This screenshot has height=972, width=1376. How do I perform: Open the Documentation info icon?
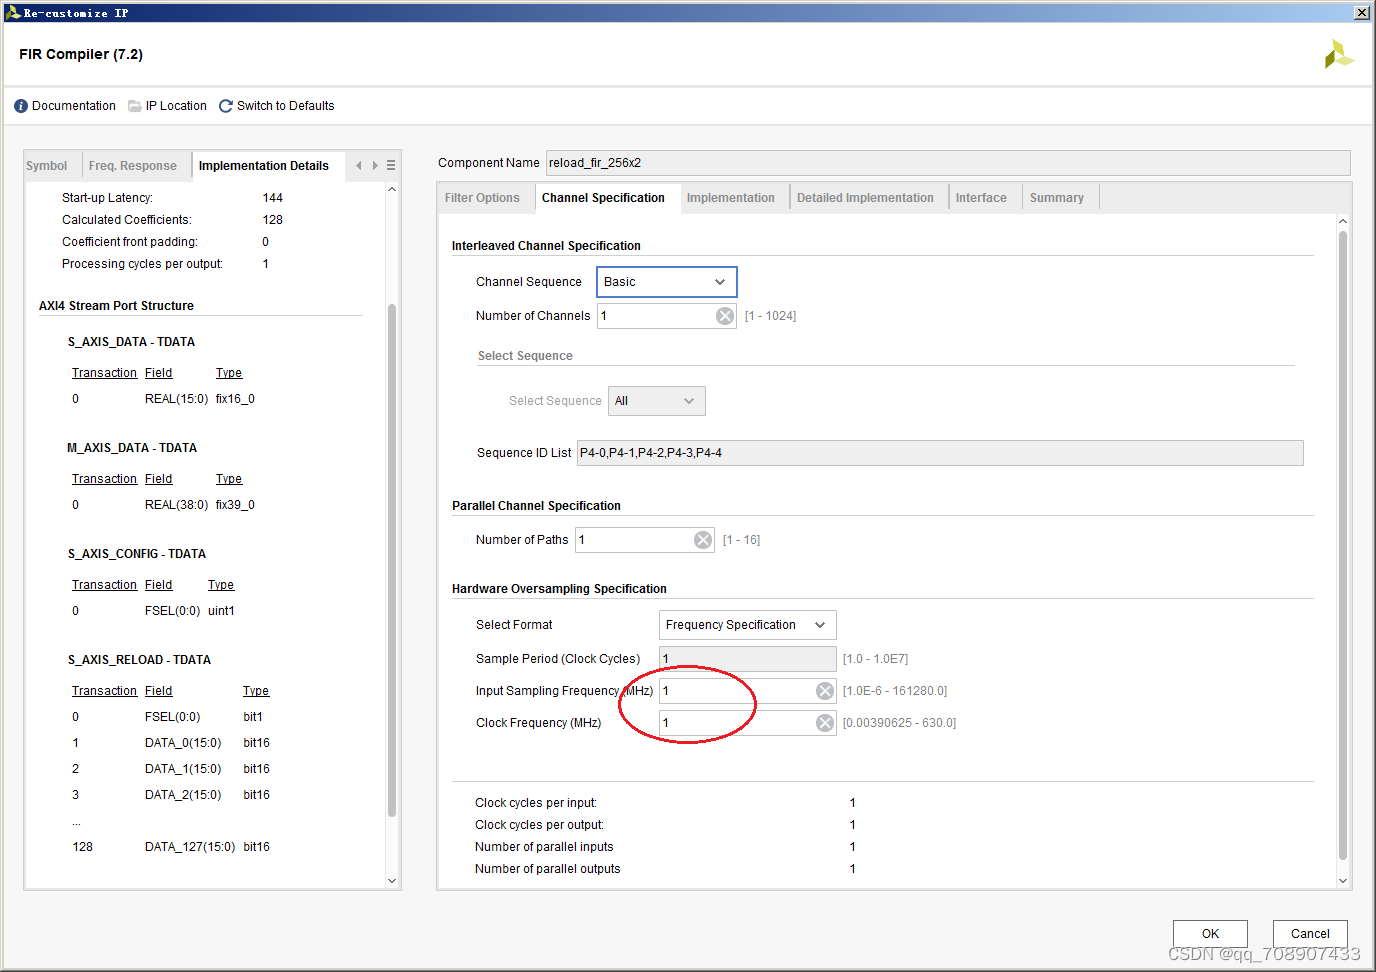click(x=21, y=106)
